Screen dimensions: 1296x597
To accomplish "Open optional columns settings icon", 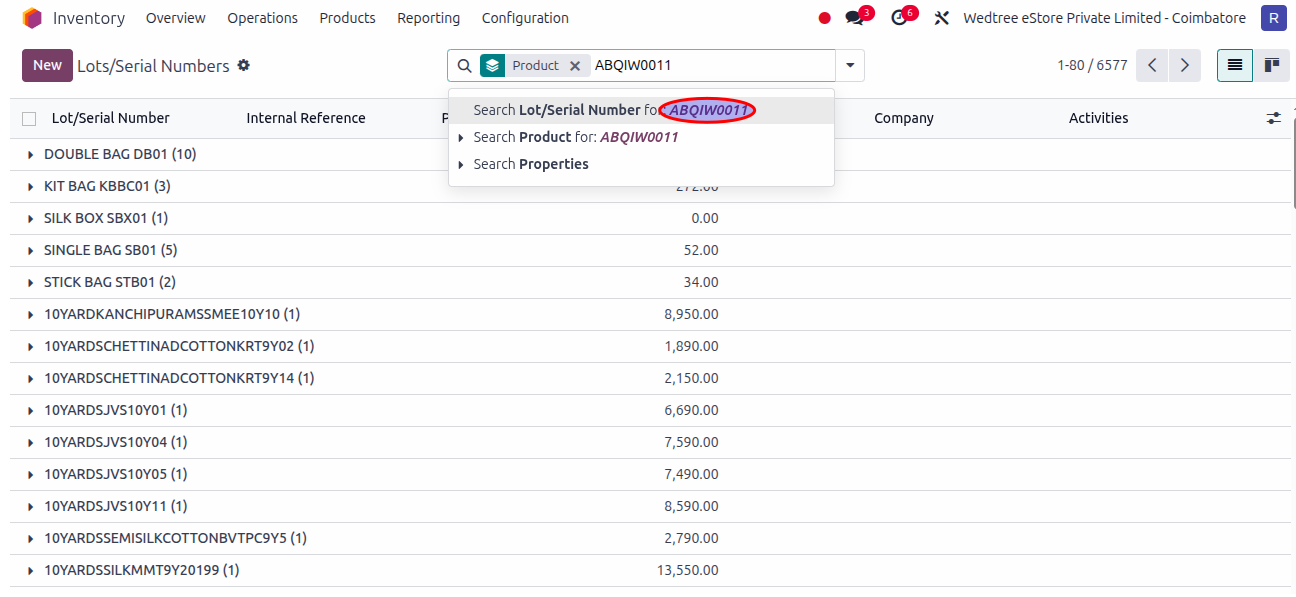I will pos(1273,118).
